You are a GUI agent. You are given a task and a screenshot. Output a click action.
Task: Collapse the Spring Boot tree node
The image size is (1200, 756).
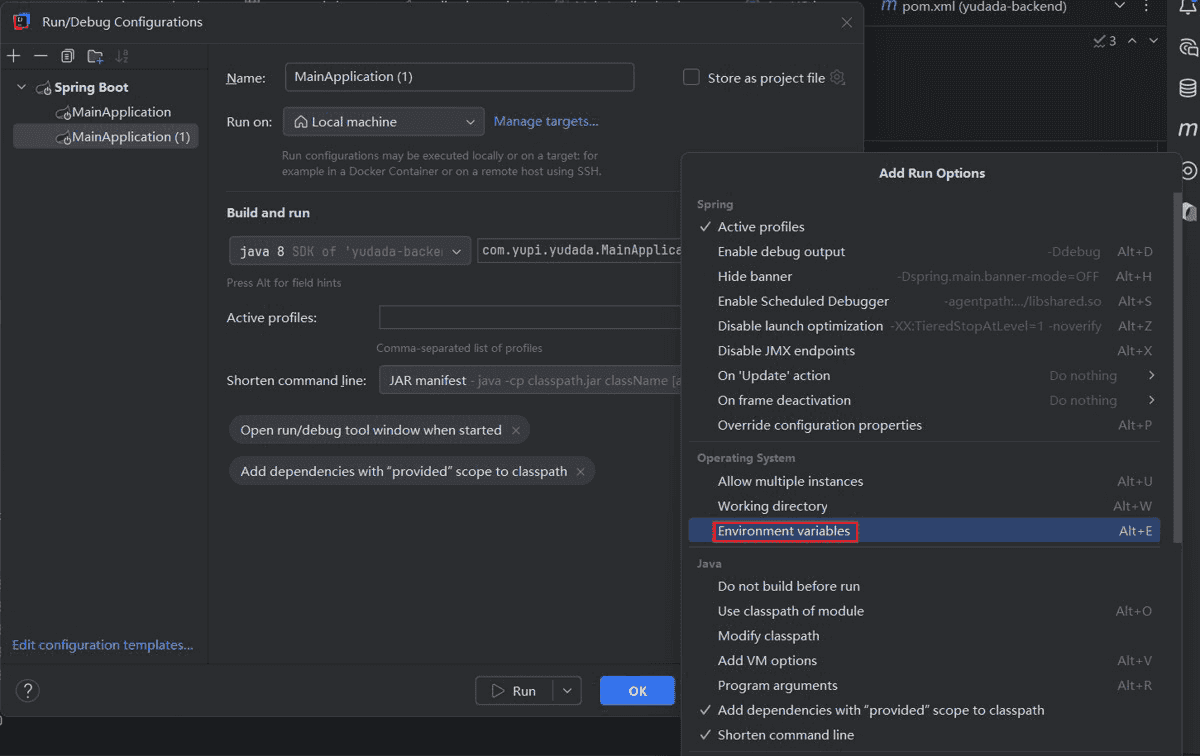tap(22, 88)
